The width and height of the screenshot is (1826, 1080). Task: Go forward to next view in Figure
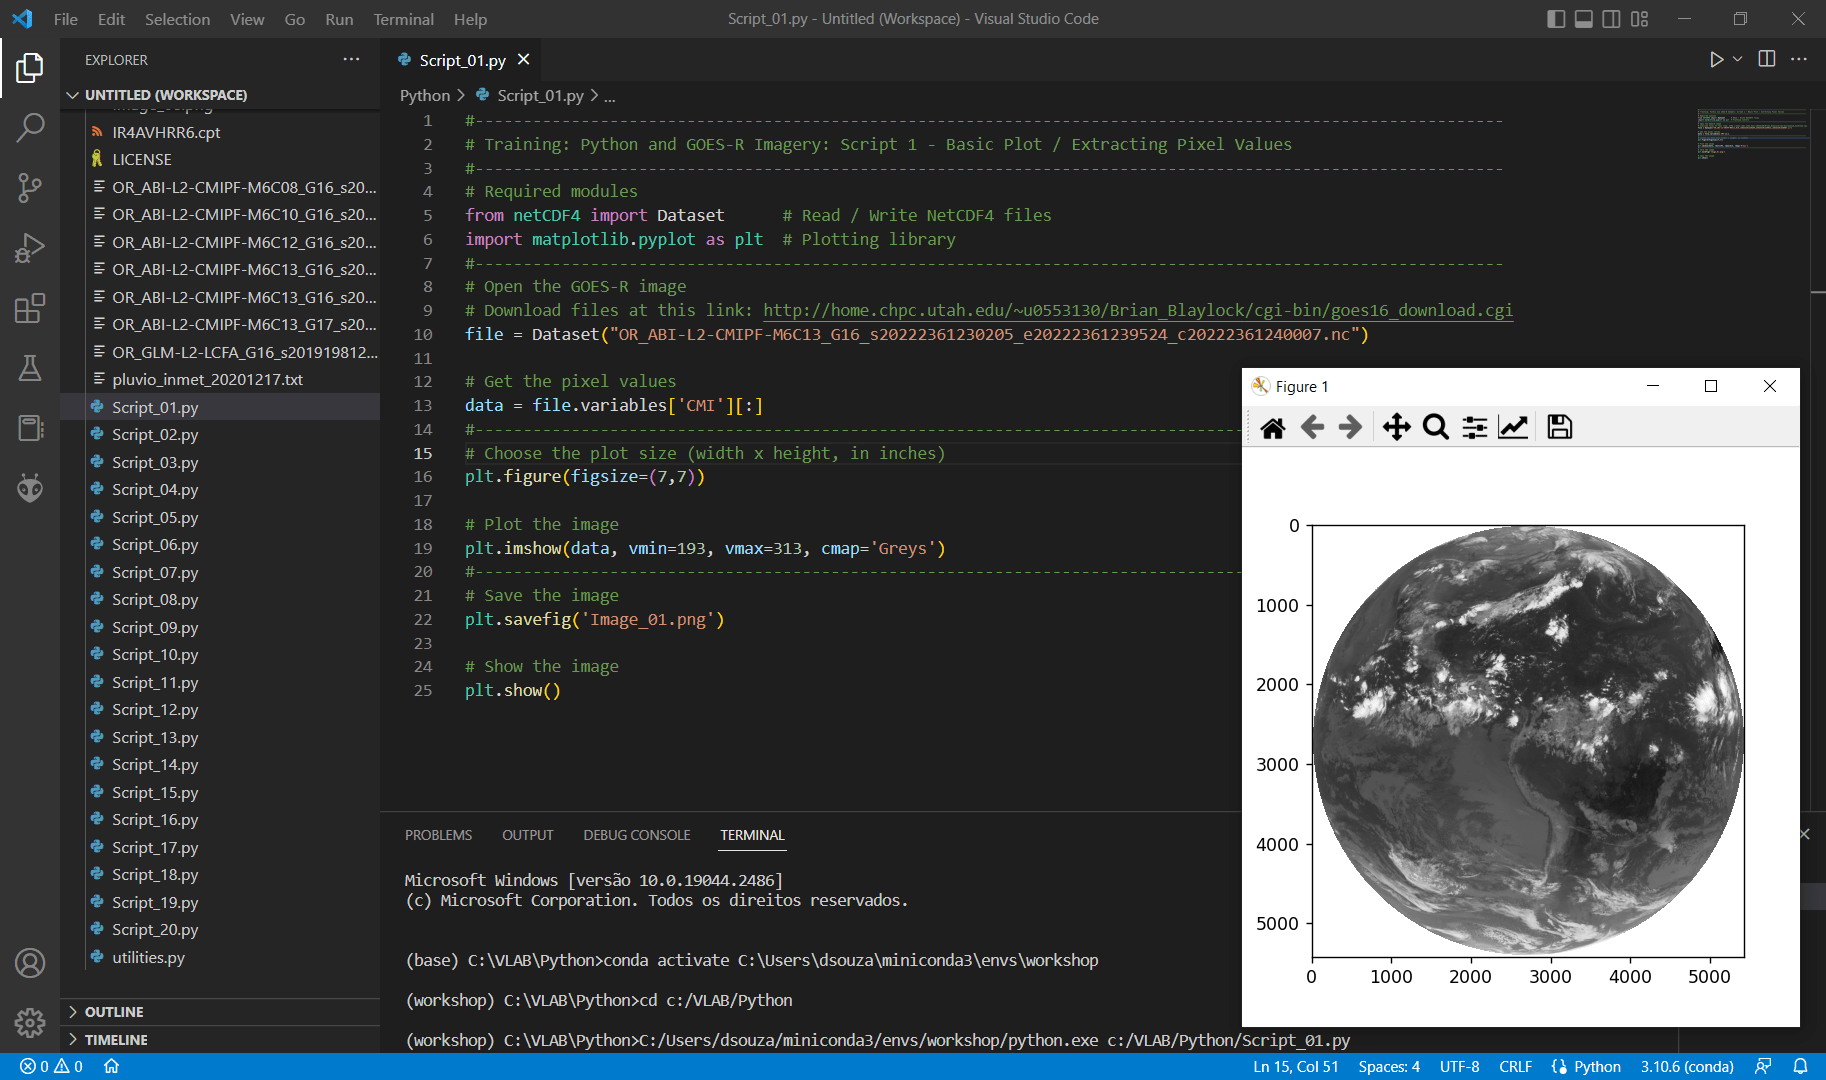1350,428
